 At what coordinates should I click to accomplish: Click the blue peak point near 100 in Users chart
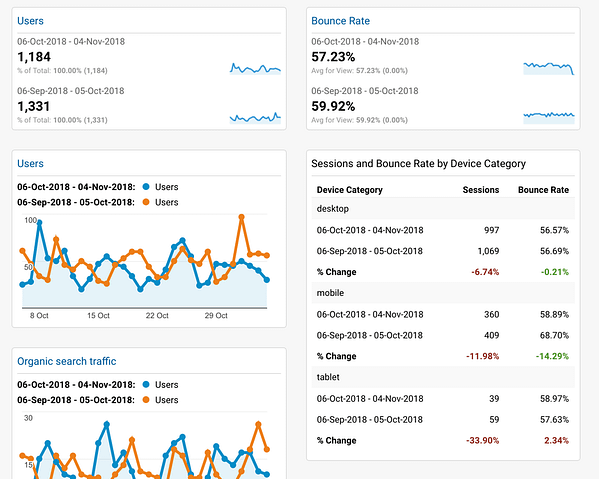pyautogui.click(x=39, y=222)
